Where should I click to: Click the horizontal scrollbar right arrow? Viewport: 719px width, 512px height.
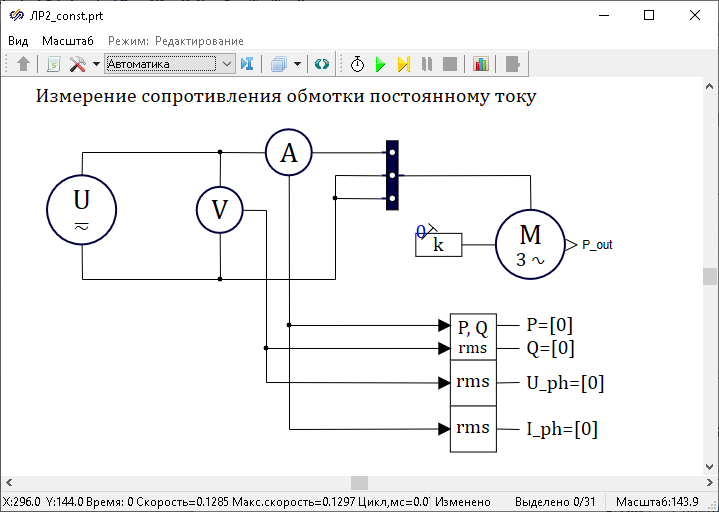709,483
